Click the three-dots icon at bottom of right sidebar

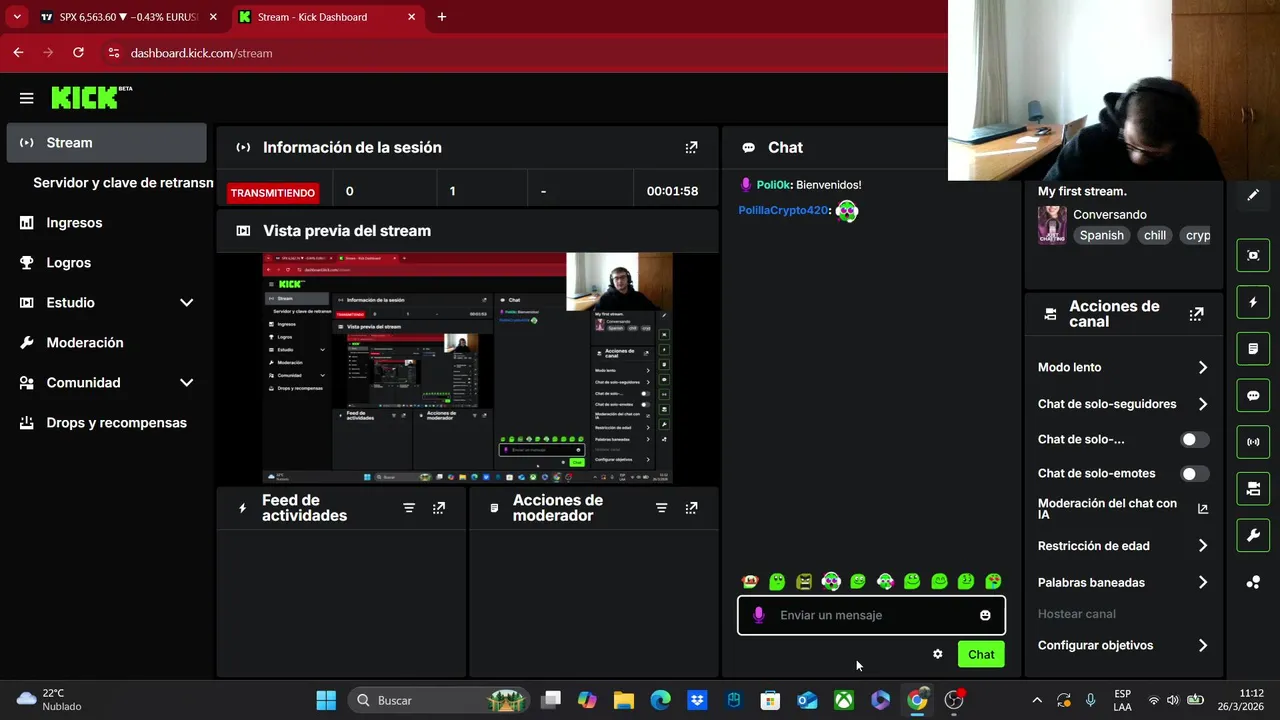[1253, 582]
